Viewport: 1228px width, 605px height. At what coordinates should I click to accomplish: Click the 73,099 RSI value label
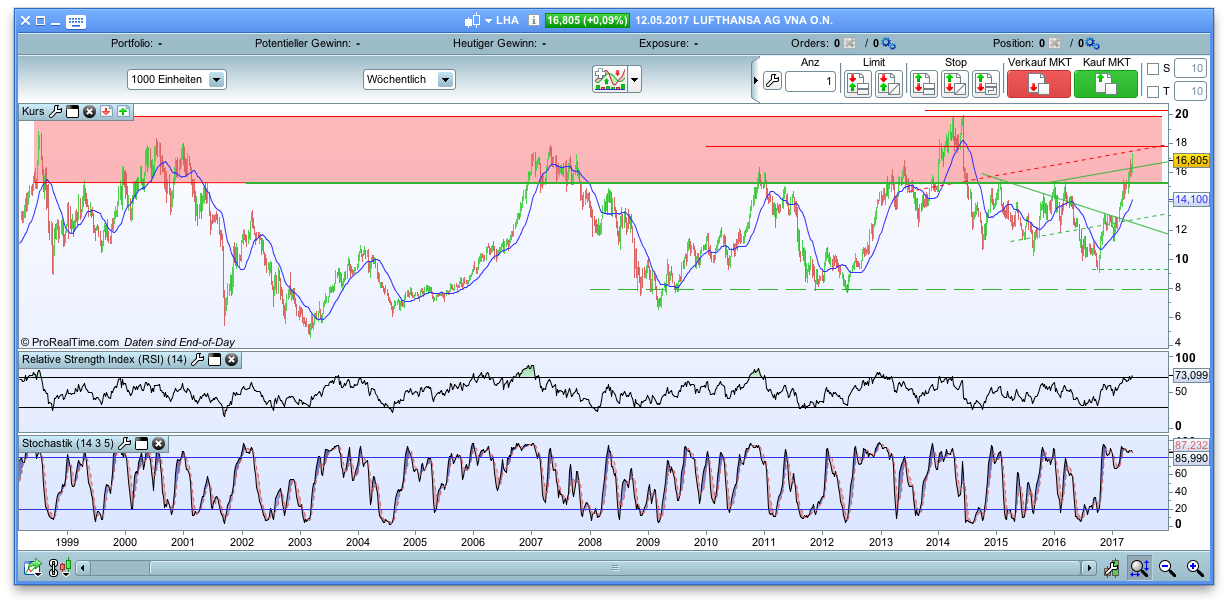1191,375
